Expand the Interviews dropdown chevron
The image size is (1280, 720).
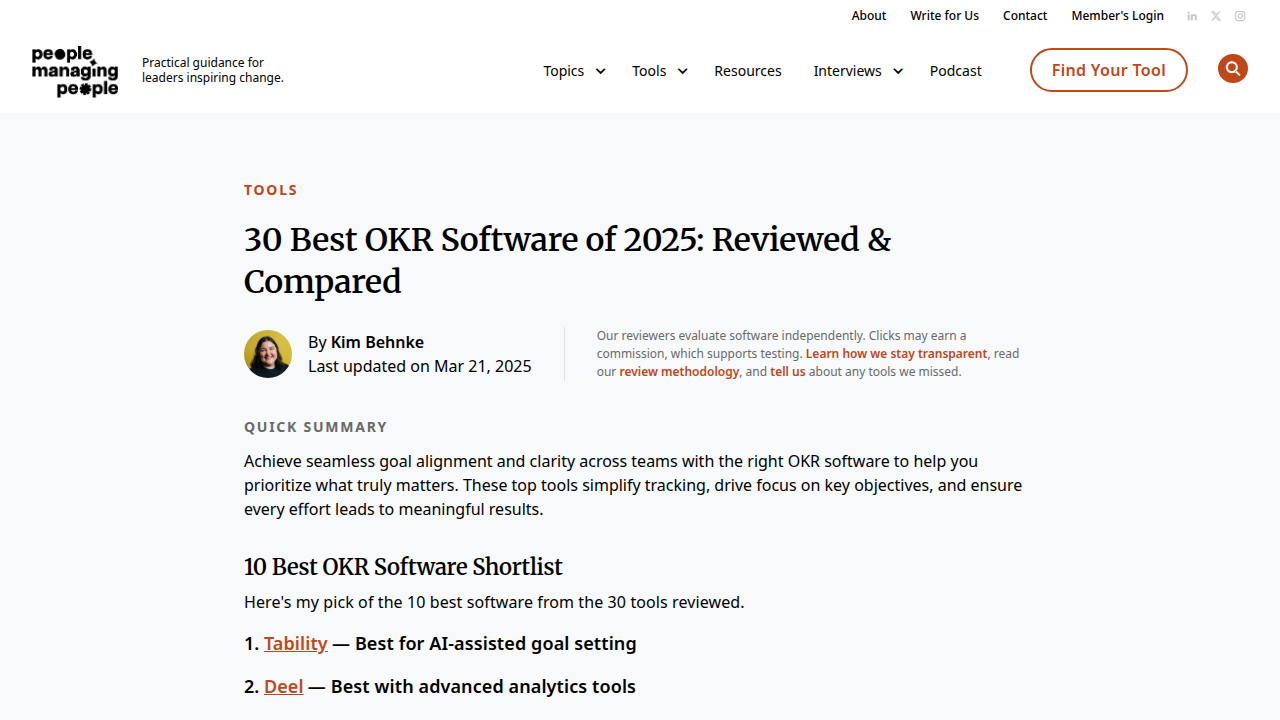(x=898, y=71)
